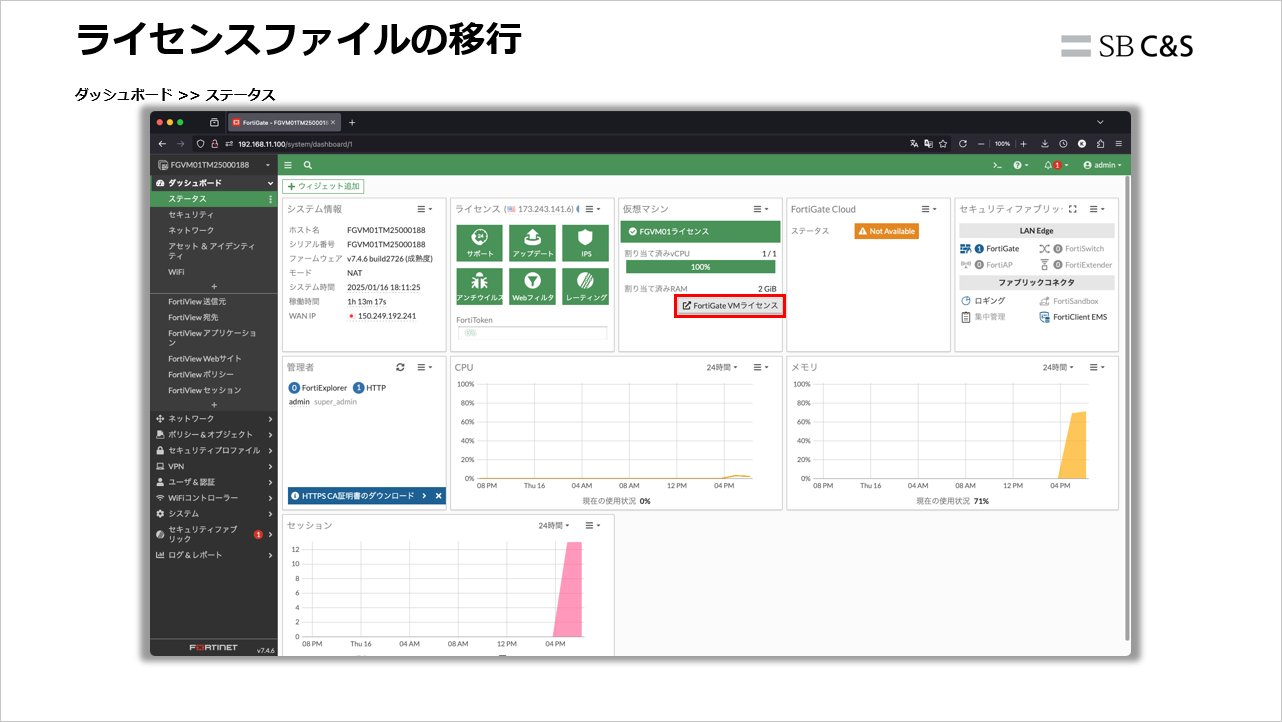Click the レーティング license icon
Image resolution: width=1282 pixels, height=722 pixels.
click(x=585, y=287)
